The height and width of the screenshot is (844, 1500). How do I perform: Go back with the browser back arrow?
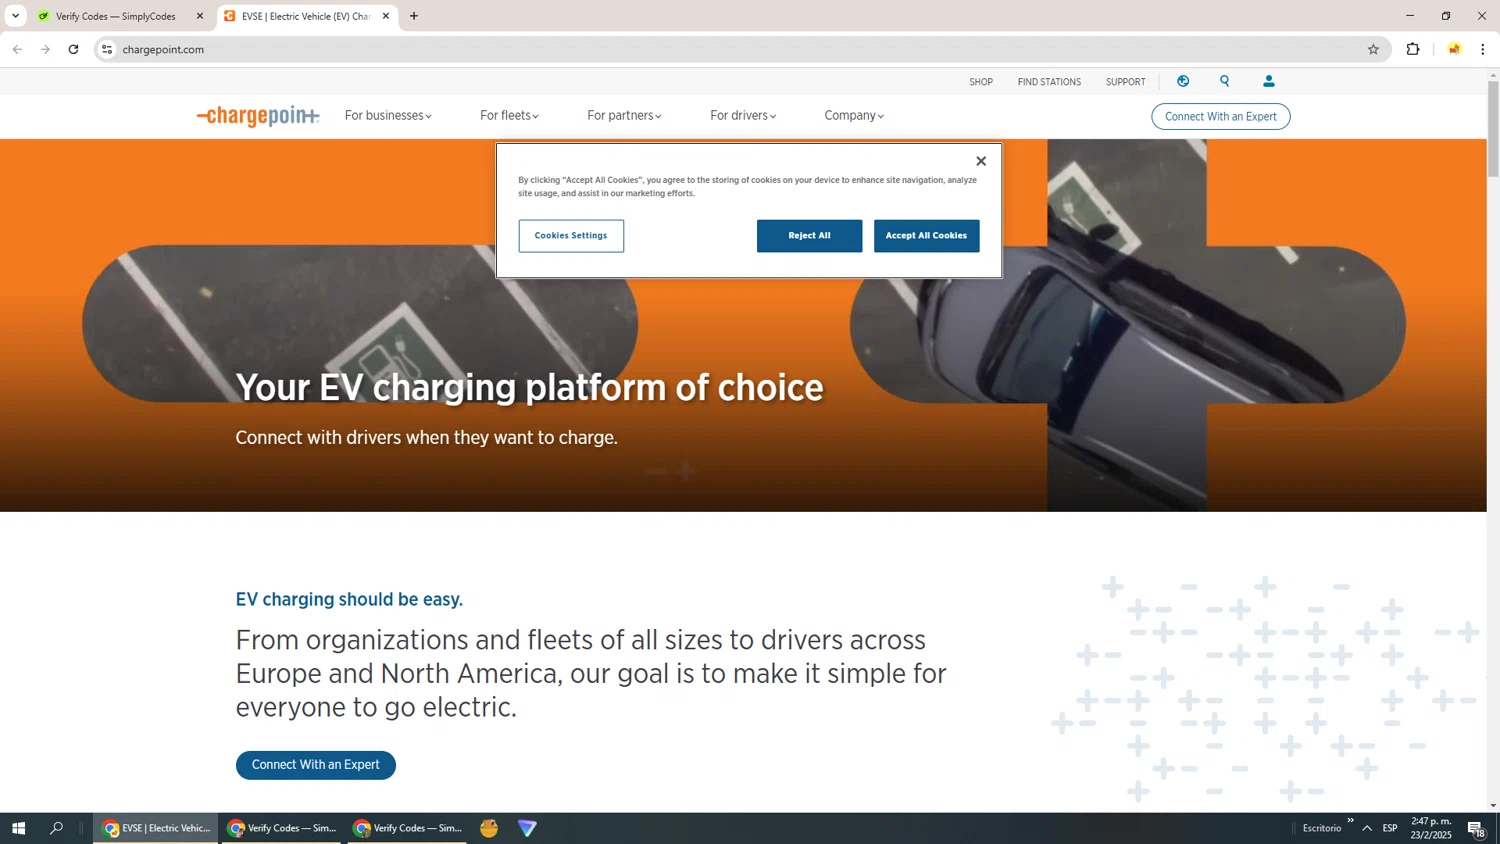[17, 49]
